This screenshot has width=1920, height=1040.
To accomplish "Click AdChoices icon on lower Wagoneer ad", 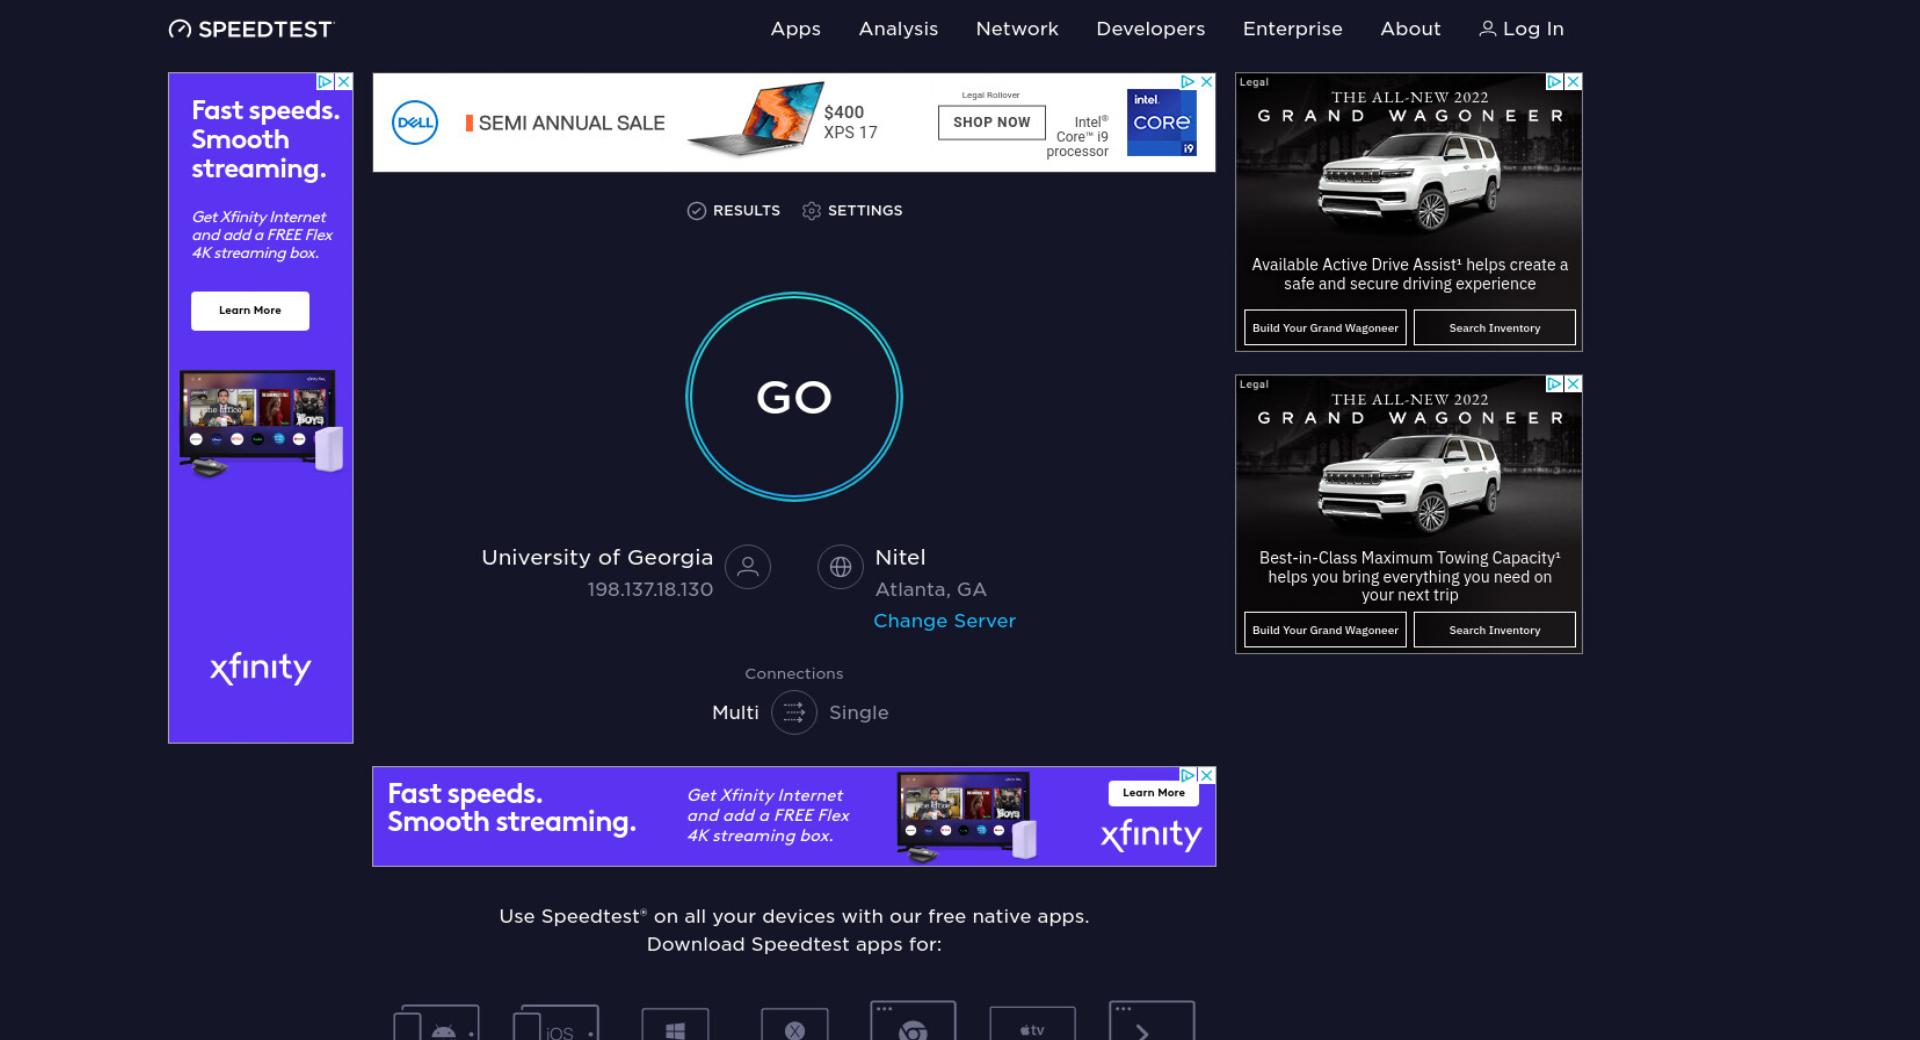I will point(1555,383).
